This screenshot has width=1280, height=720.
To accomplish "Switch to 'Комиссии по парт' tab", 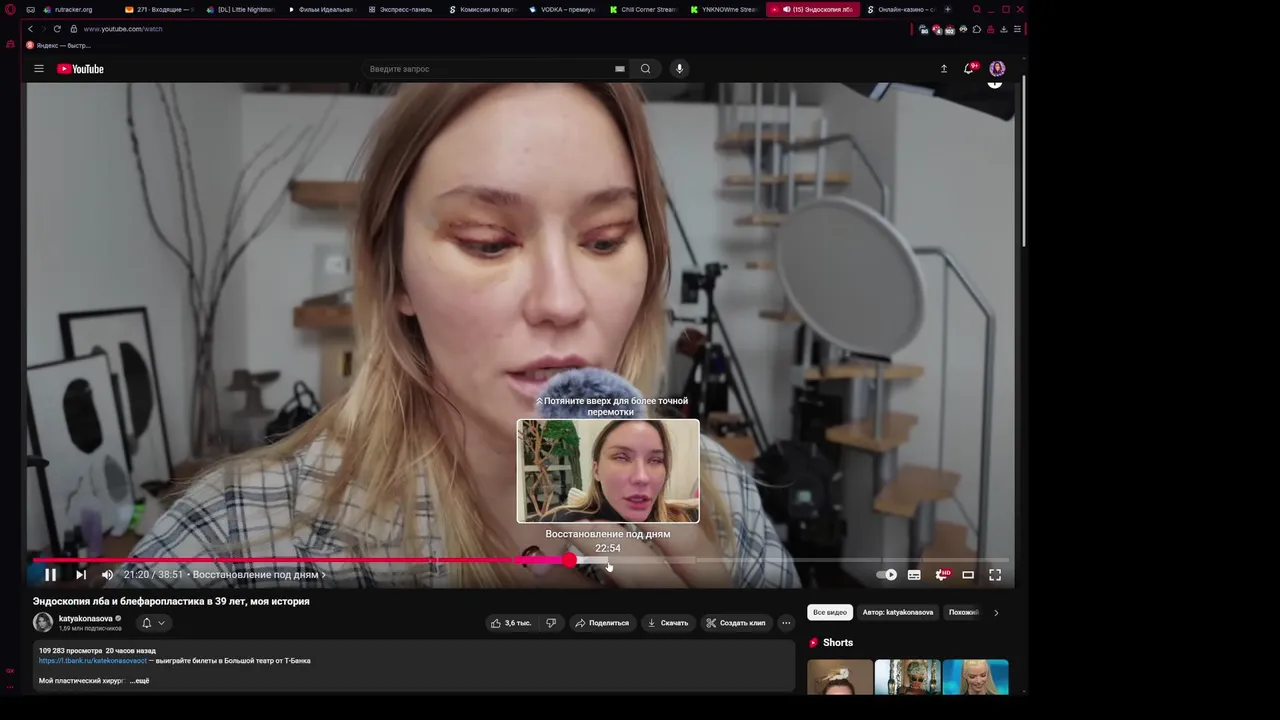I will click(483, 9).
